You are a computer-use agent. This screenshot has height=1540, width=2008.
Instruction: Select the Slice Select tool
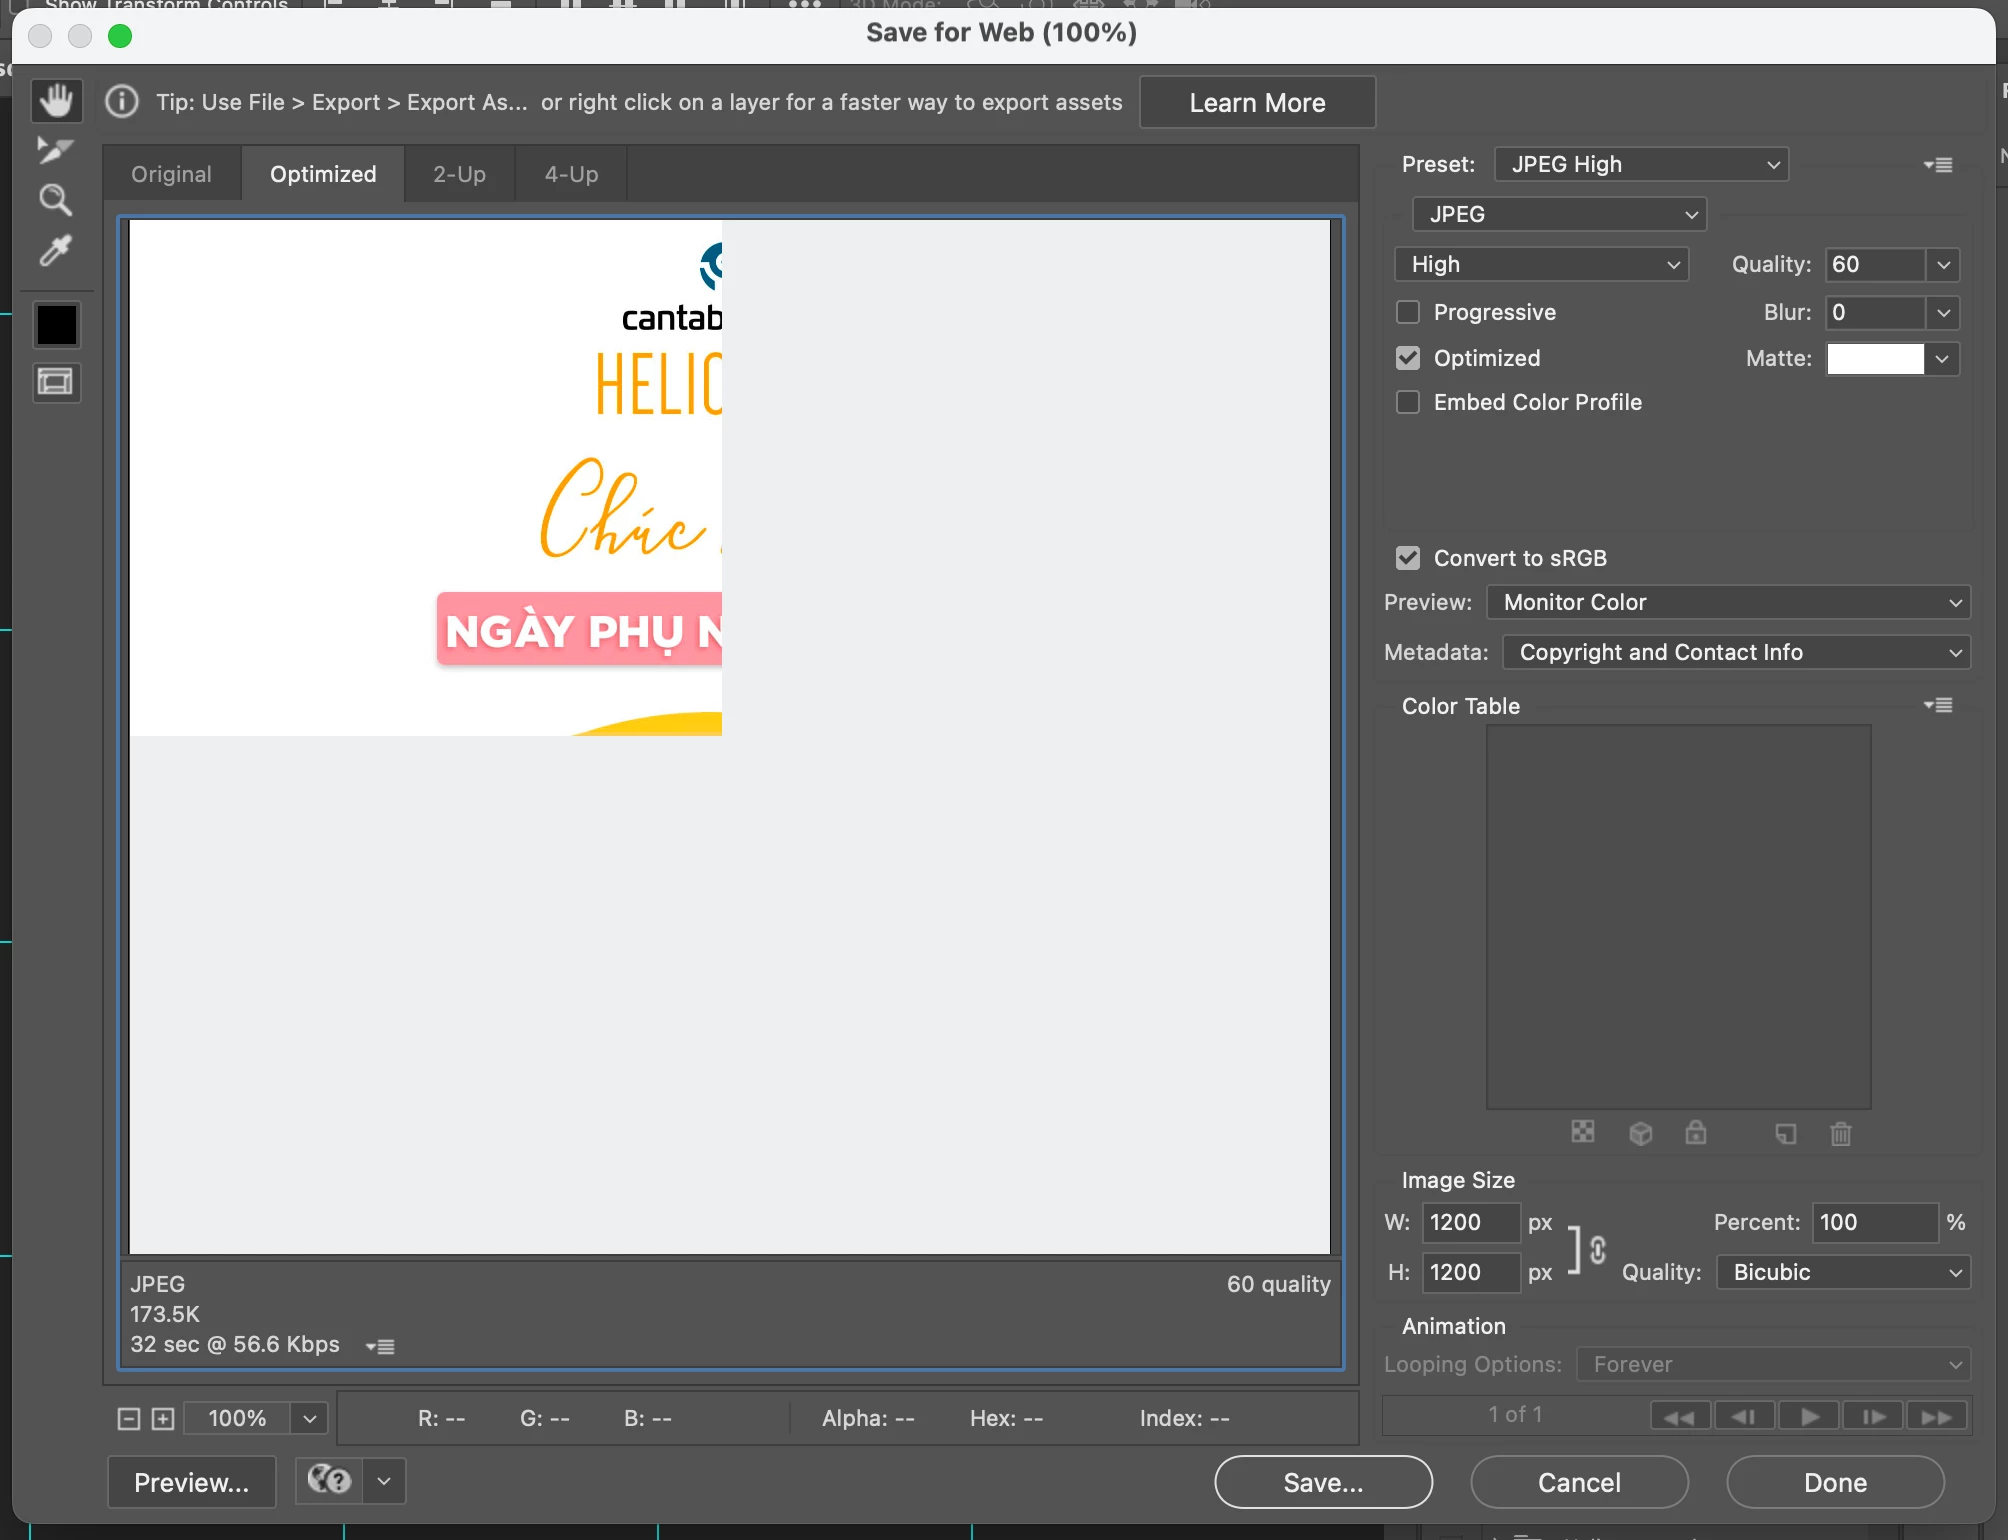click(x=55, y=150)
